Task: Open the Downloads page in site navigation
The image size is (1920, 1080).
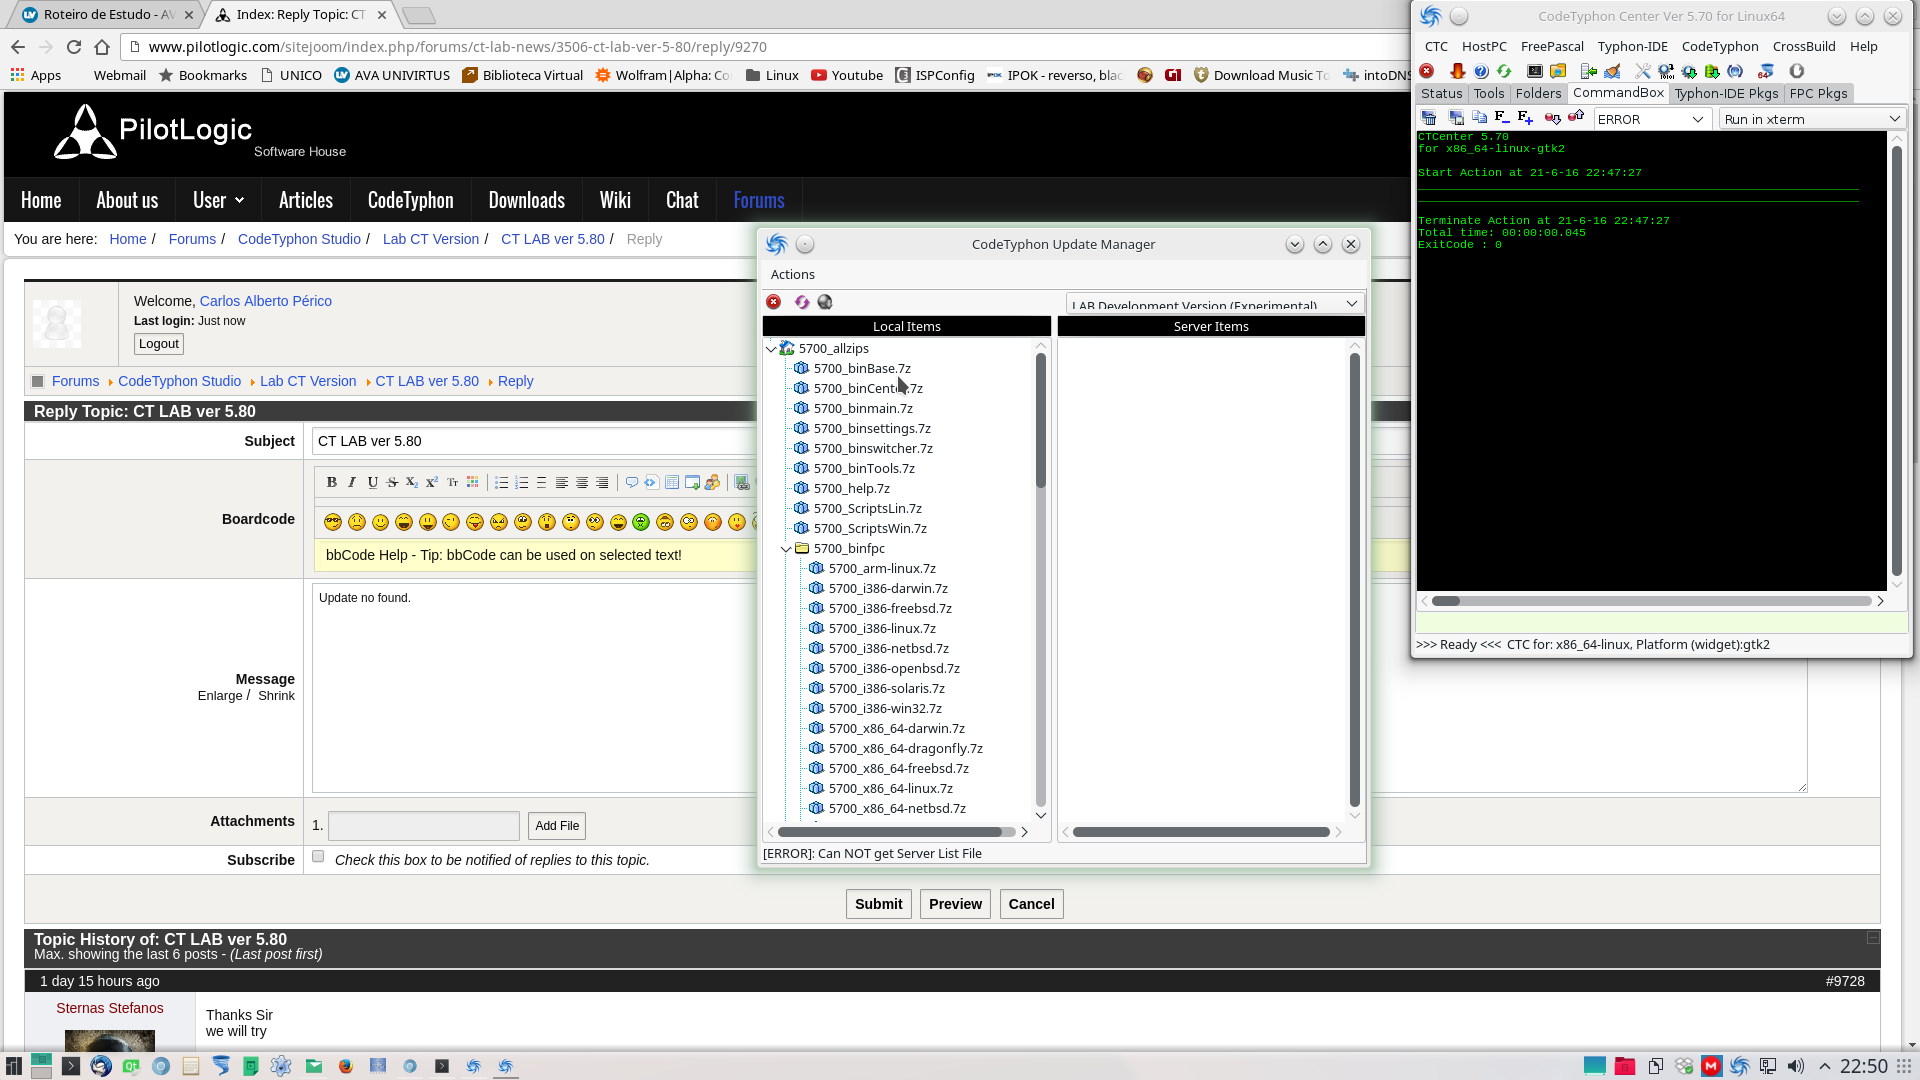Action: [526, 200]
